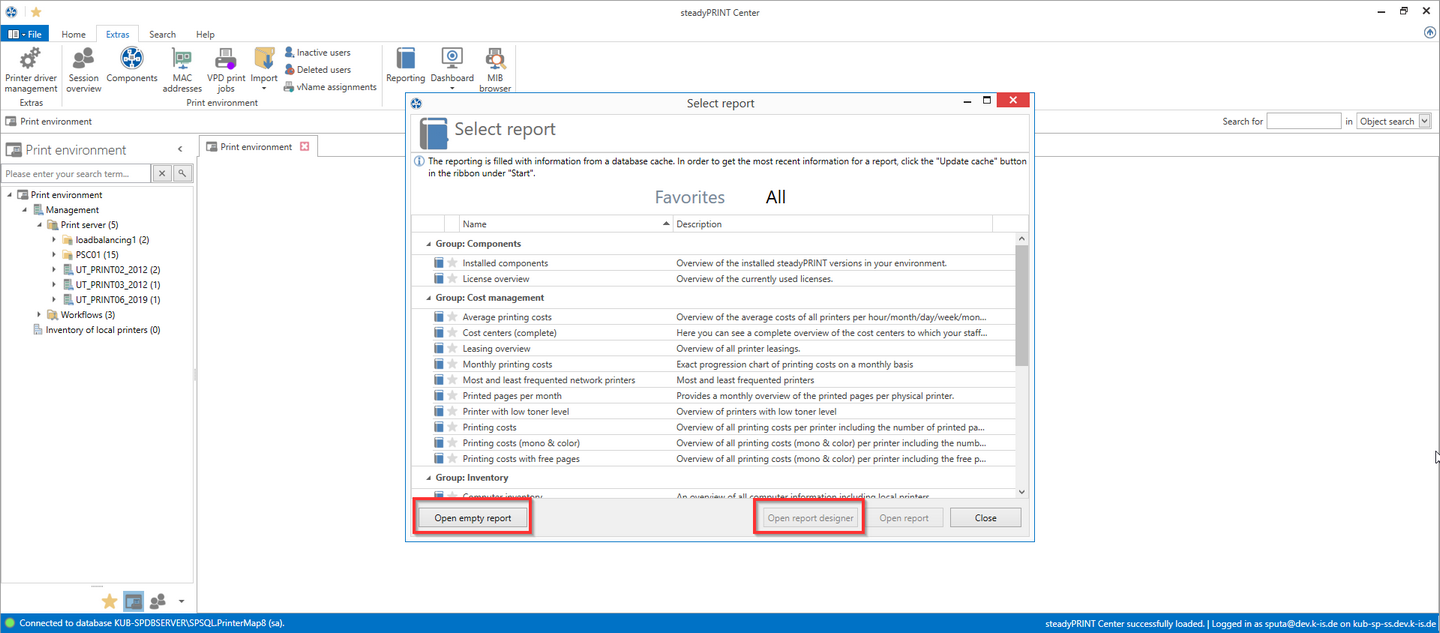Screen dimensions: 1440x633
Task: Show Inactive users
Action: [x=317, y=52]
